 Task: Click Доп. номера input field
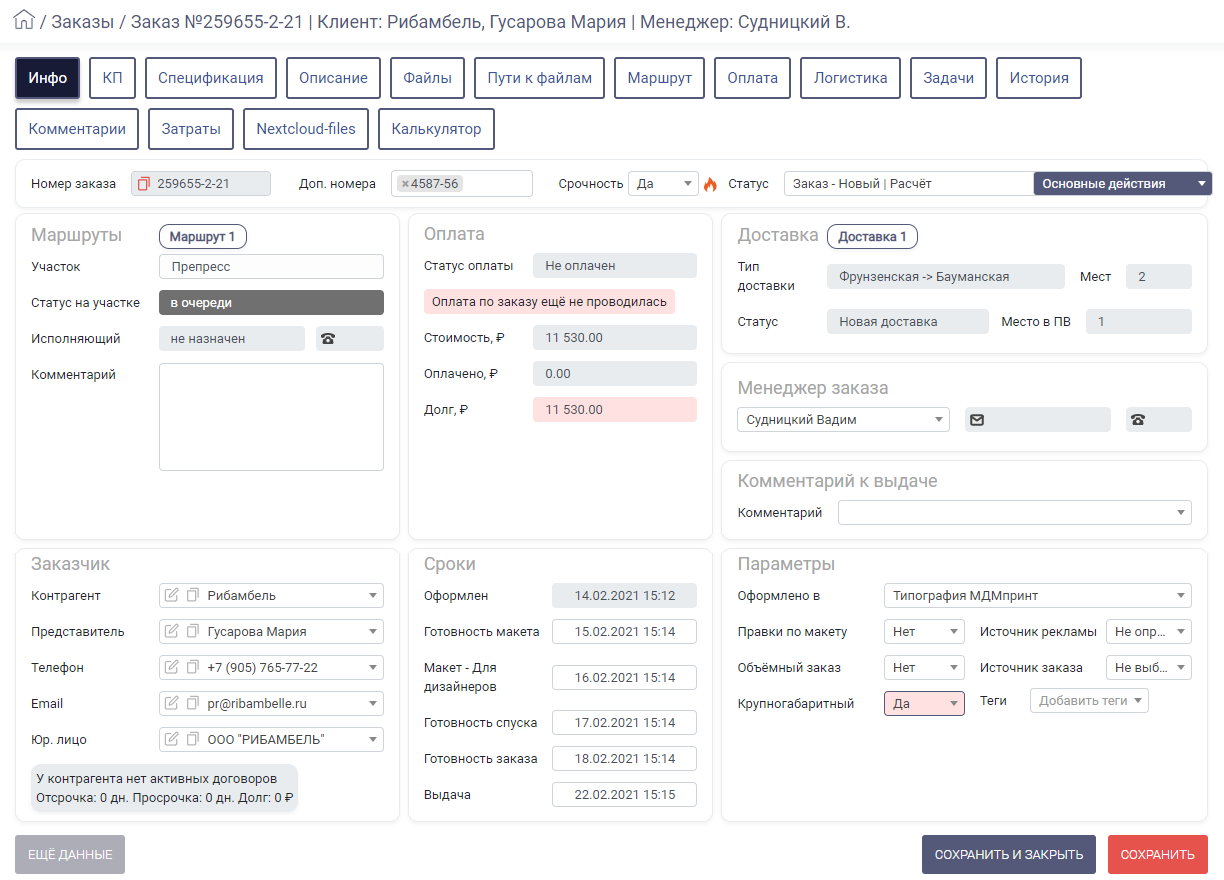coord(462,184)
